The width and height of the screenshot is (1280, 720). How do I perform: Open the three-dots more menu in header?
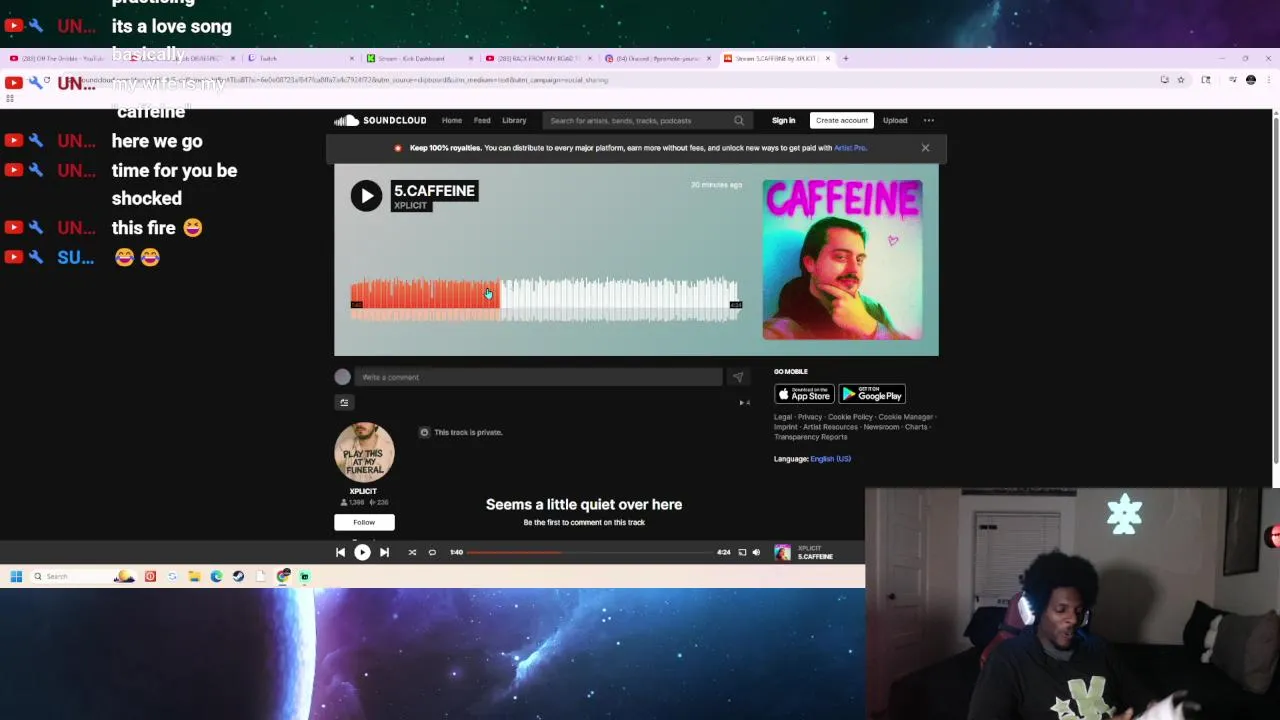tap(929, 120)
